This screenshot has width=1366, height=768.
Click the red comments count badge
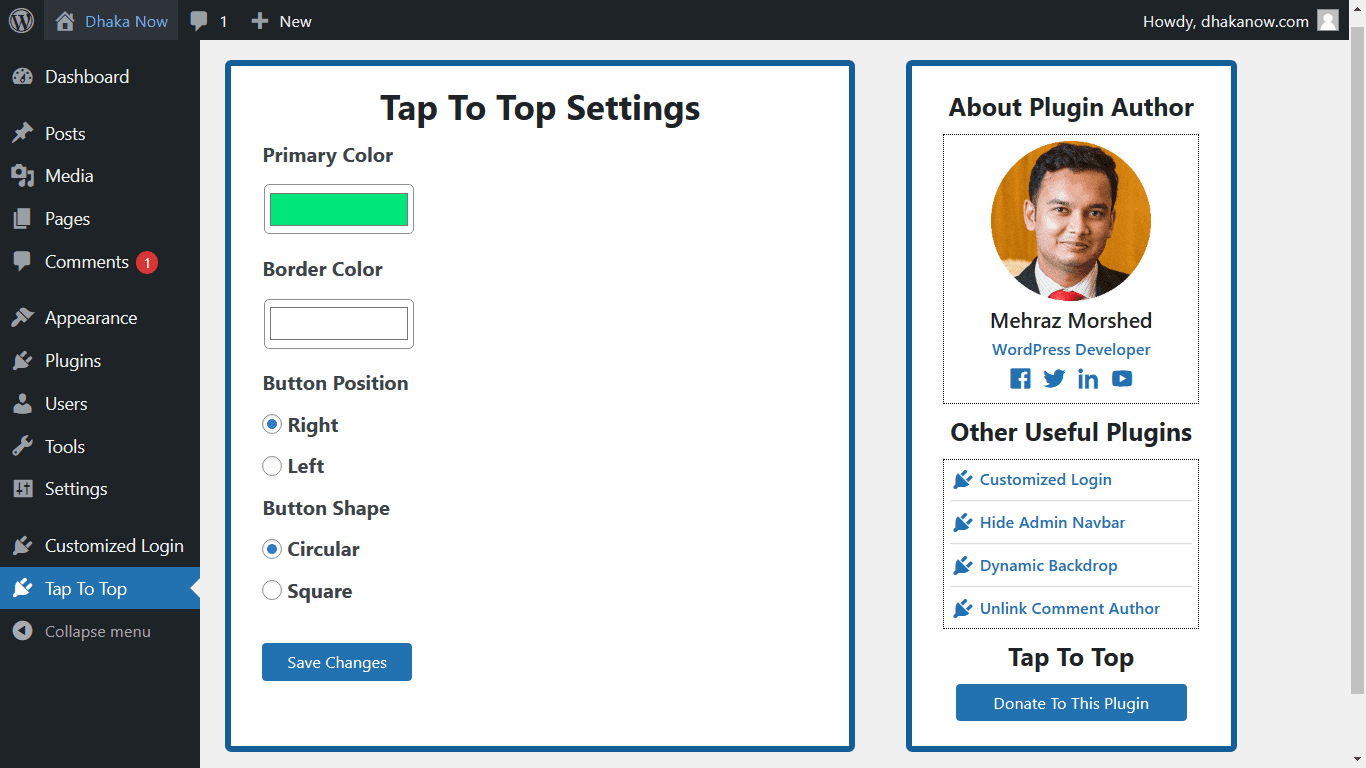click(147, 263)
